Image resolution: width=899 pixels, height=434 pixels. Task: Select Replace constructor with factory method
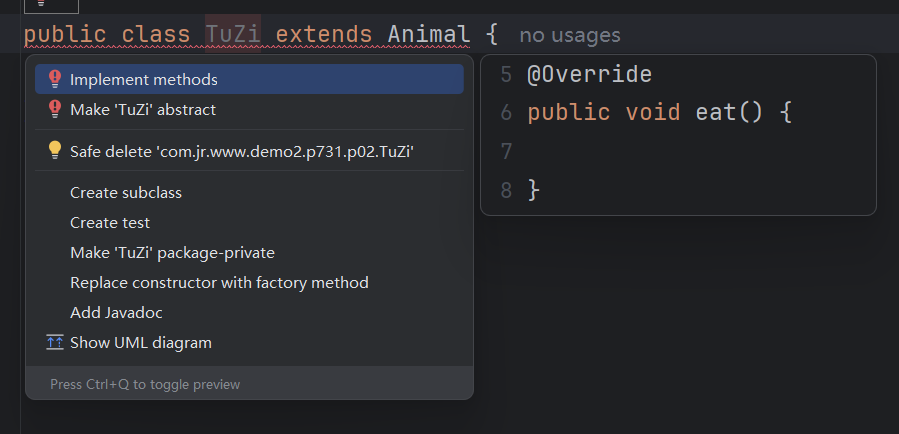pyautogui.click(x=249, y=283)
